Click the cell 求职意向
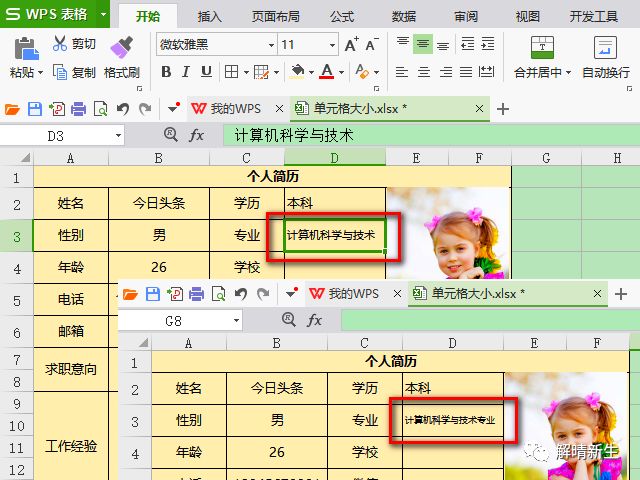640x480 pixels. pos(71,369)
